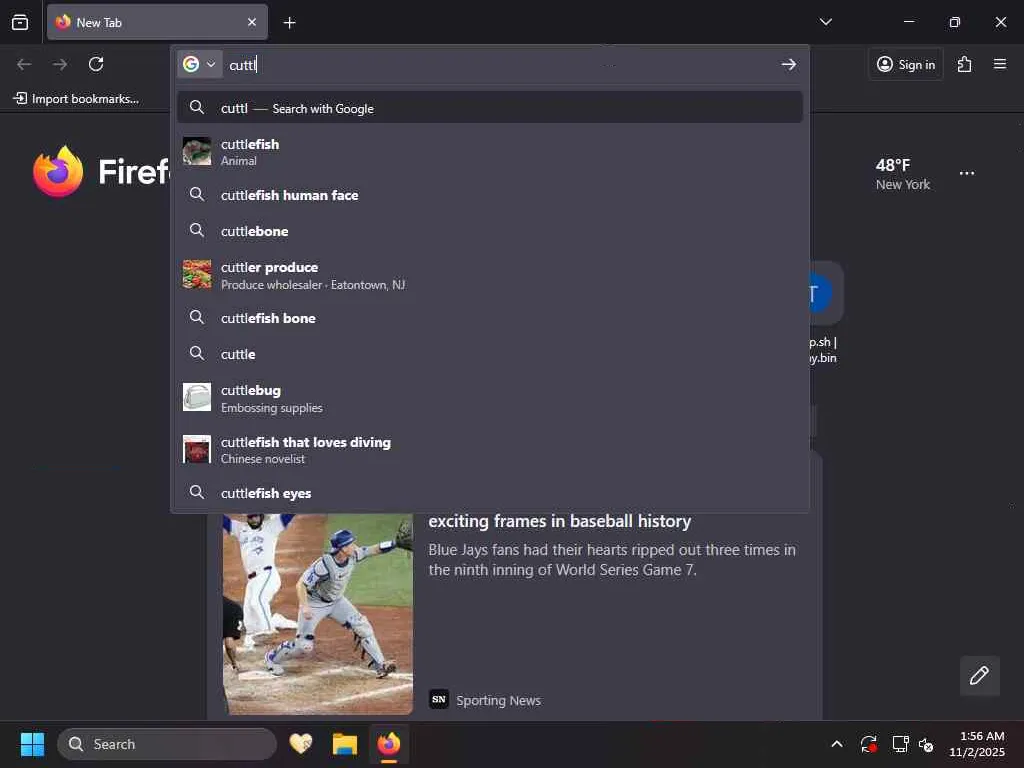Click the sync tray icon with red dot
The height and width of the screenshot is (768, 1024).
click(x=869, y=744)
